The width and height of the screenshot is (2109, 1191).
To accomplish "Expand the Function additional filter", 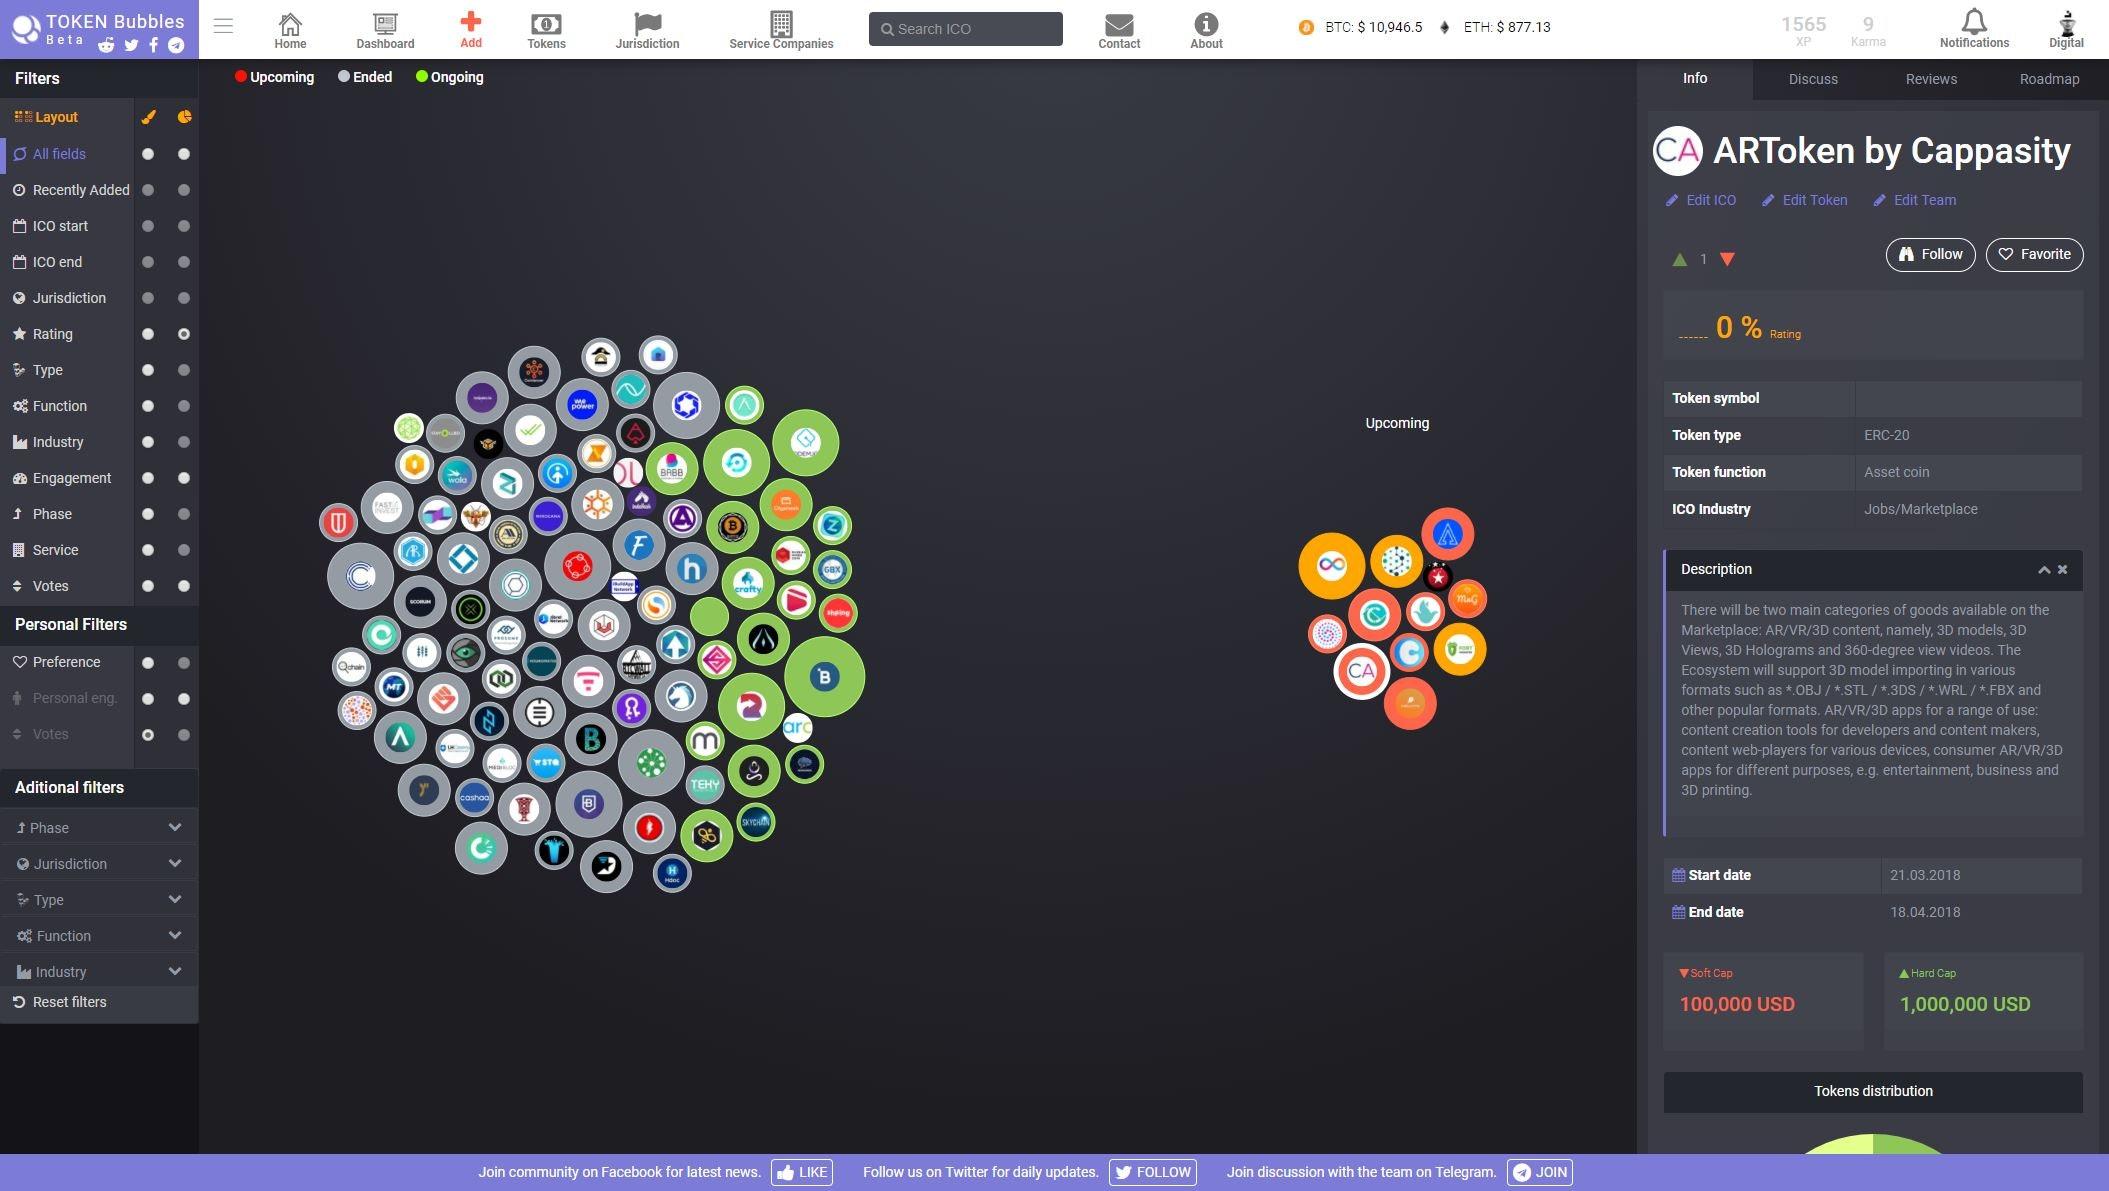I will tap(99, 936).
